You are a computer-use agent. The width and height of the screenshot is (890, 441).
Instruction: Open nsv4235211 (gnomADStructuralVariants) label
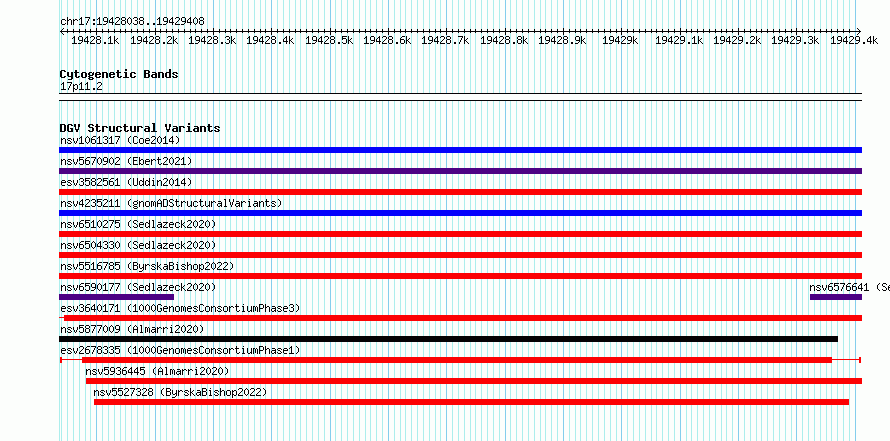tap(171, 203)
